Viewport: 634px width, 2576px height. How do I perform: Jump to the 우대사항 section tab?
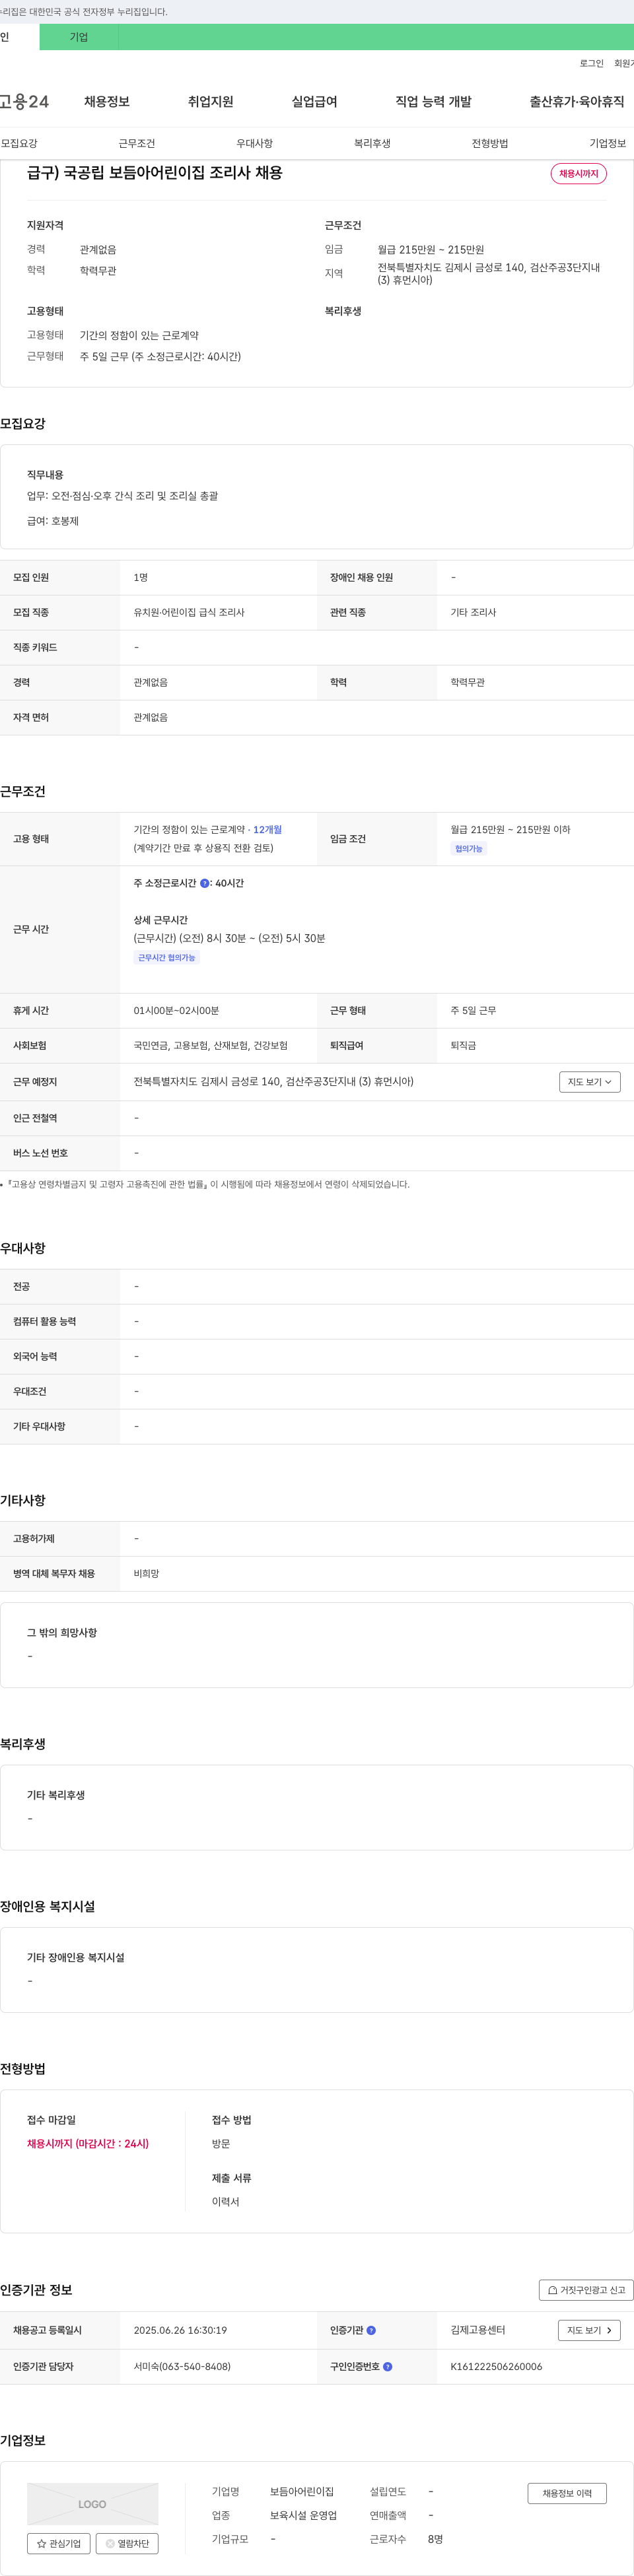(x=254, y=143)
